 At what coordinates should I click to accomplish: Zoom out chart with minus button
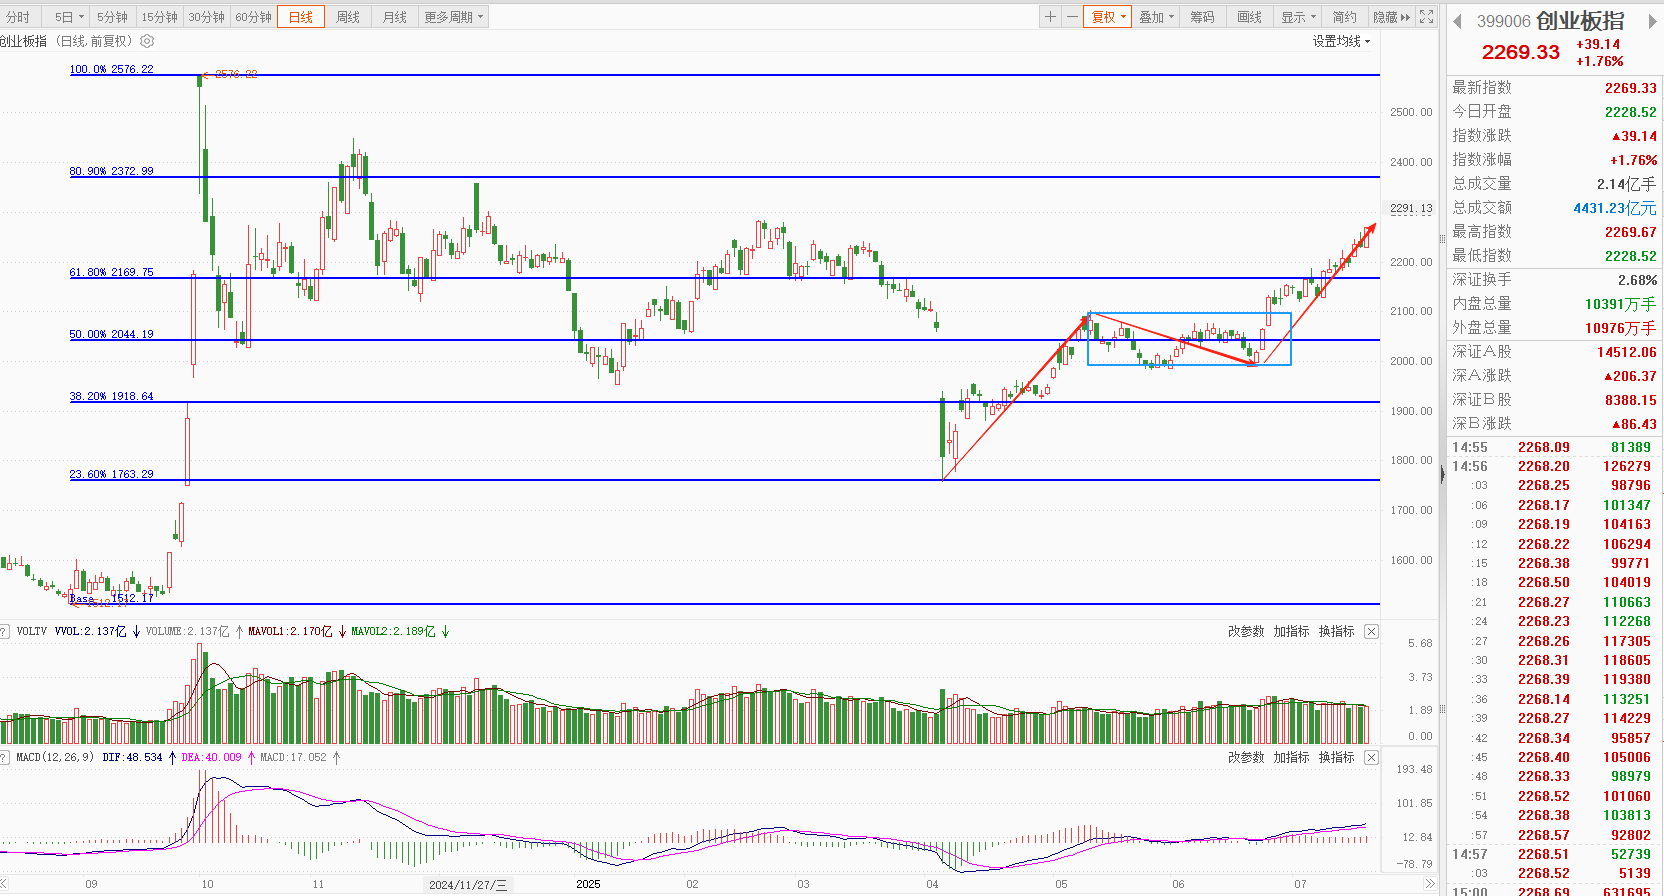click(x=1072, y=17)
